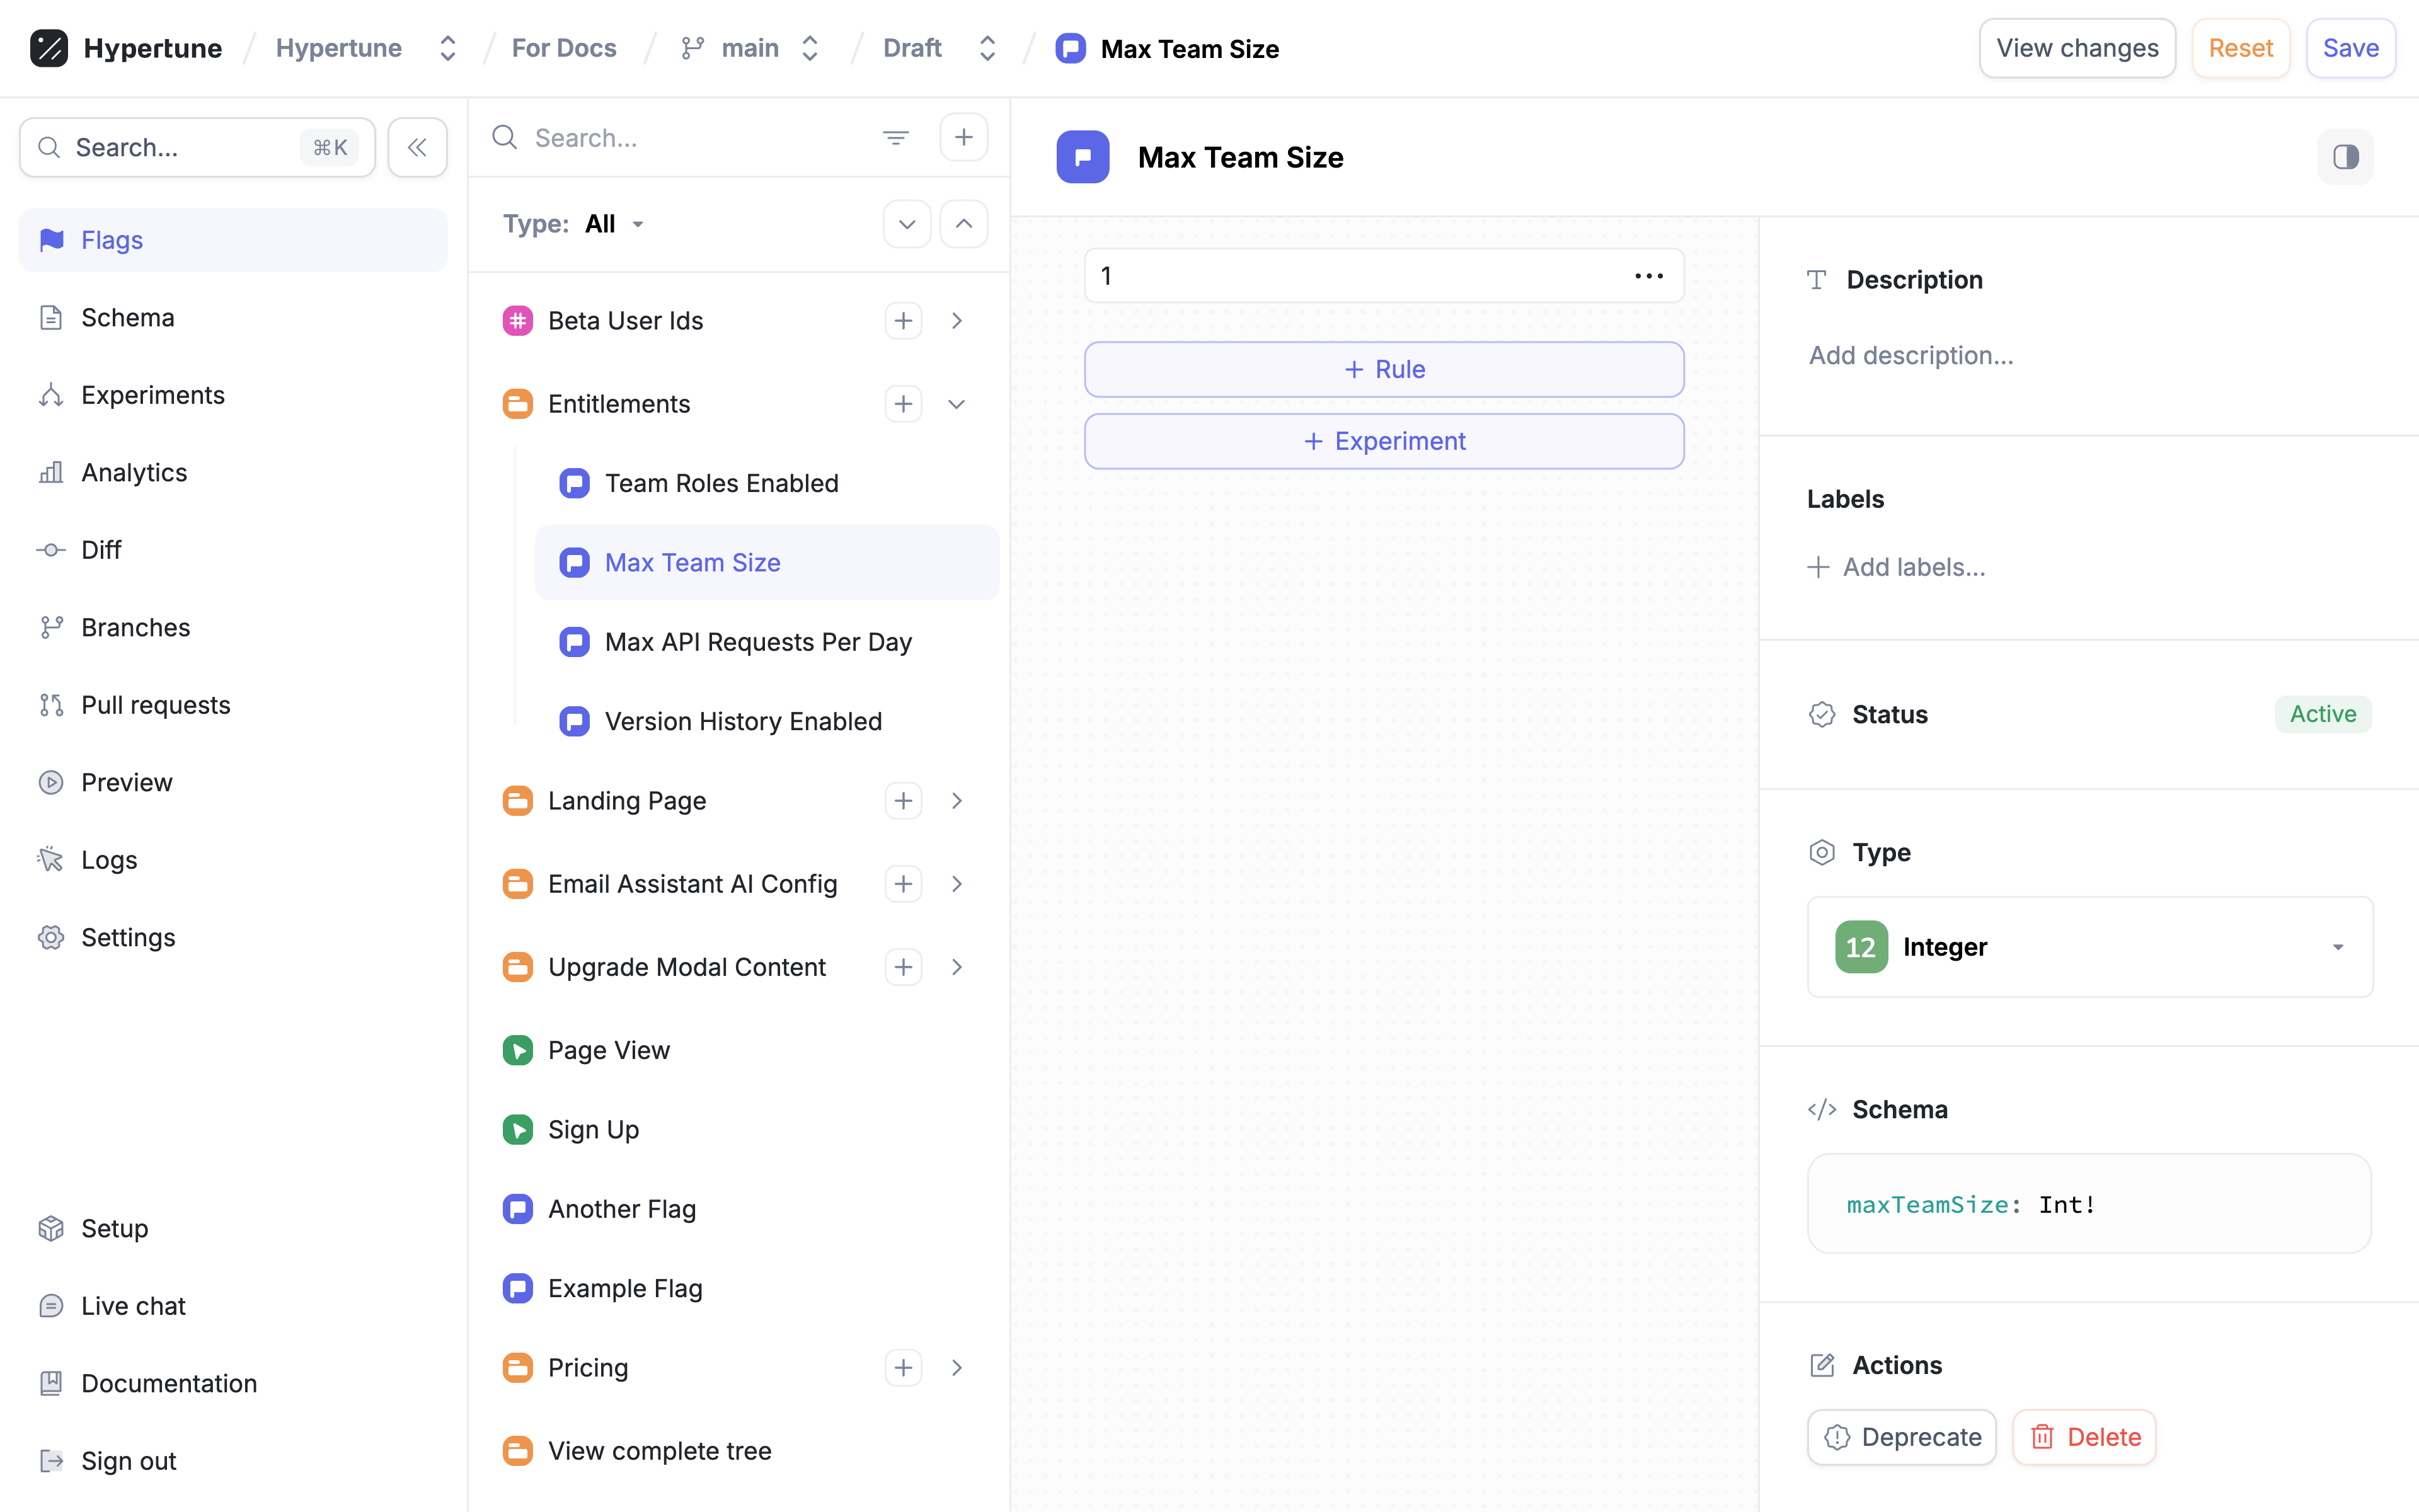Click the Add description field
The image size is (2419, 1512).
coord(1910,356)
